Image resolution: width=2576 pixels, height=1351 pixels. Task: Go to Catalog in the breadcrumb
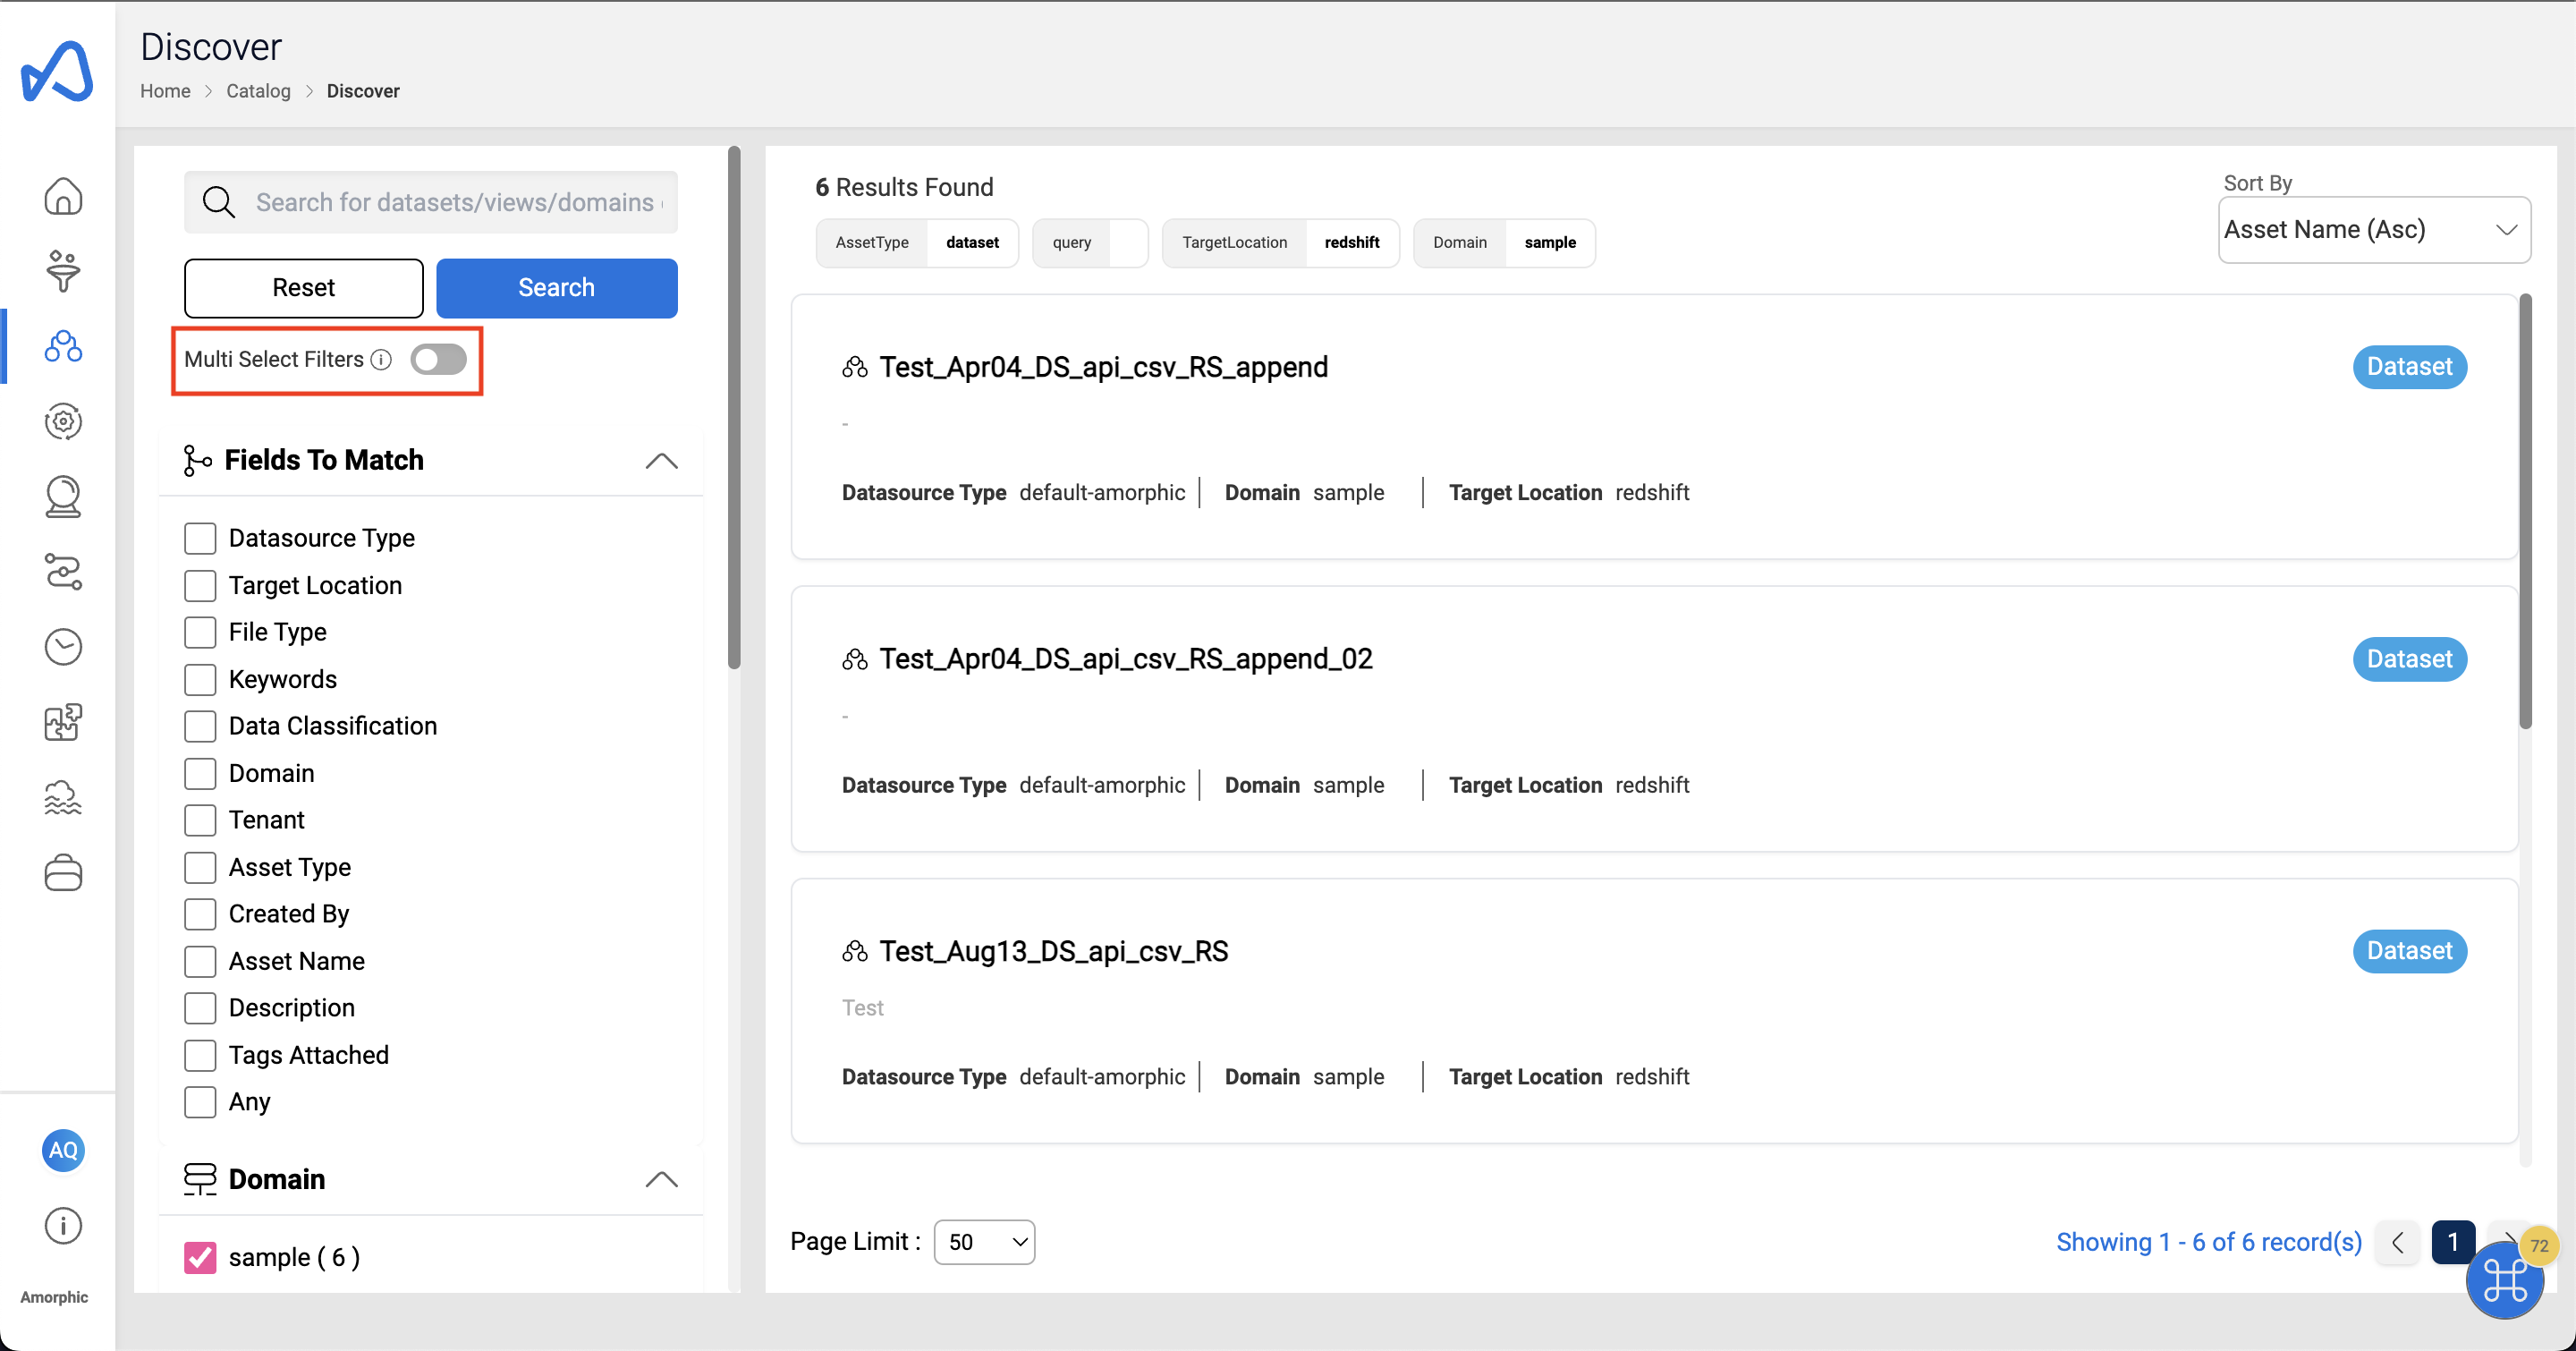coord(258,91)
